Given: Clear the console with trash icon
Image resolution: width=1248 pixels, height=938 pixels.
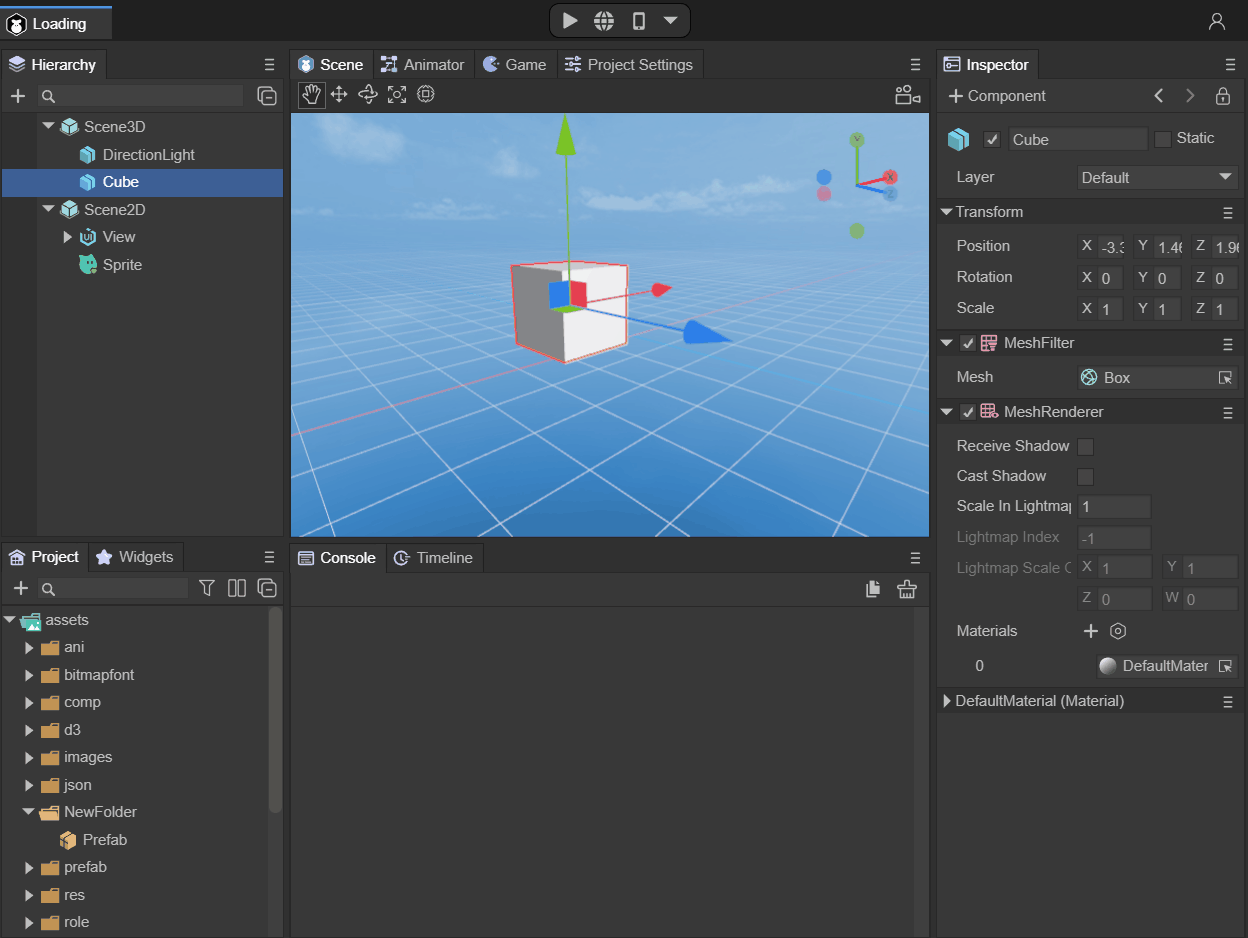Looking at the screenshot, I should coord(907,589).
